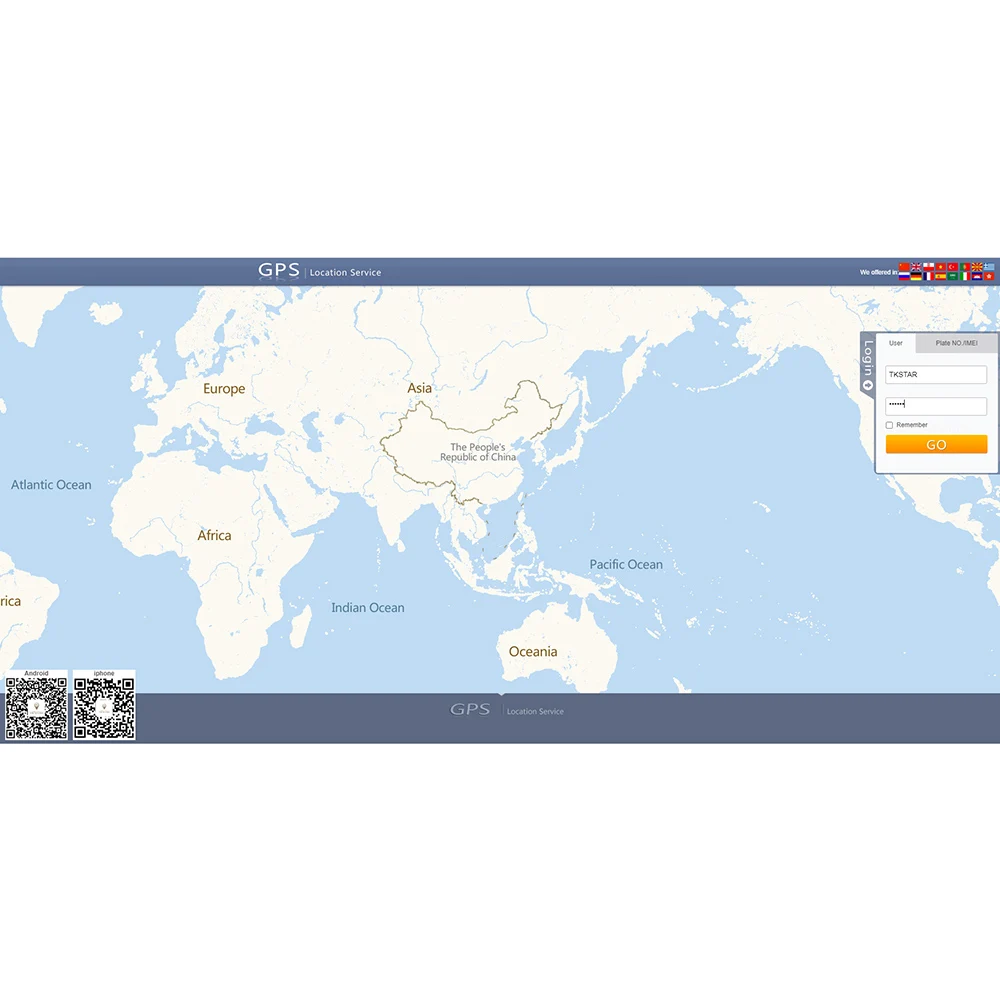
Task: Click "The People's Republic of China" label
Action: 478,452
